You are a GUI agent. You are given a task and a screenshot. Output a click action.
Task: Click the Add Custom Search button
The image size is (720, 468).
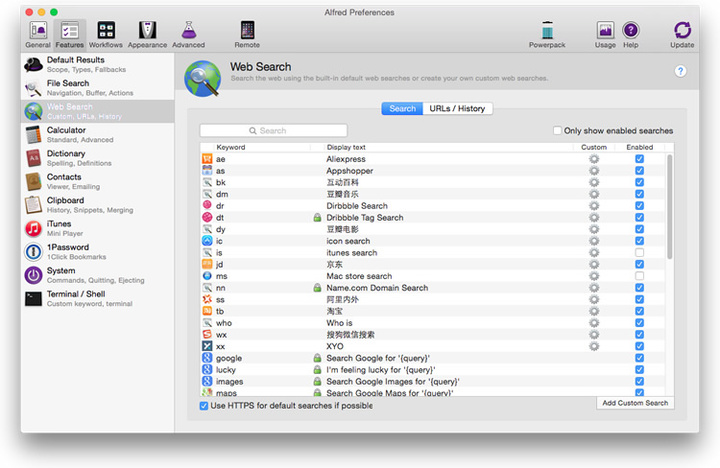(635, 403)
